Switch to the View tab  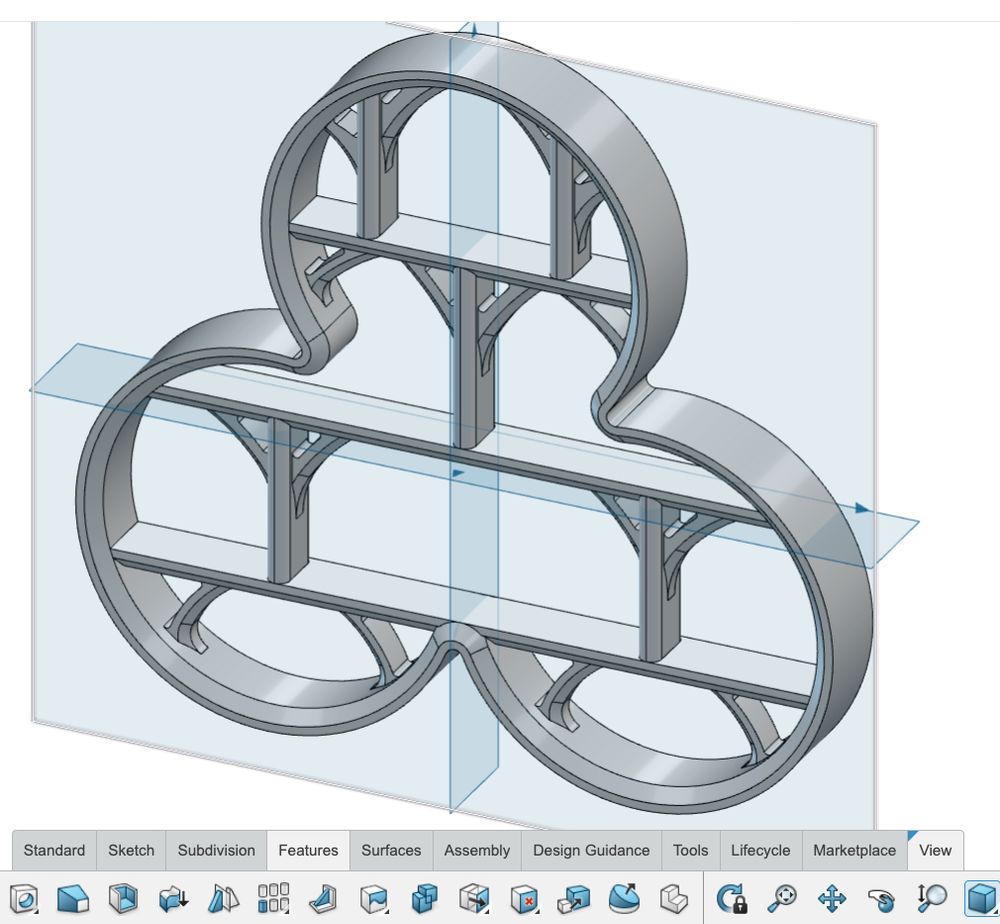(x=935, y=850)
